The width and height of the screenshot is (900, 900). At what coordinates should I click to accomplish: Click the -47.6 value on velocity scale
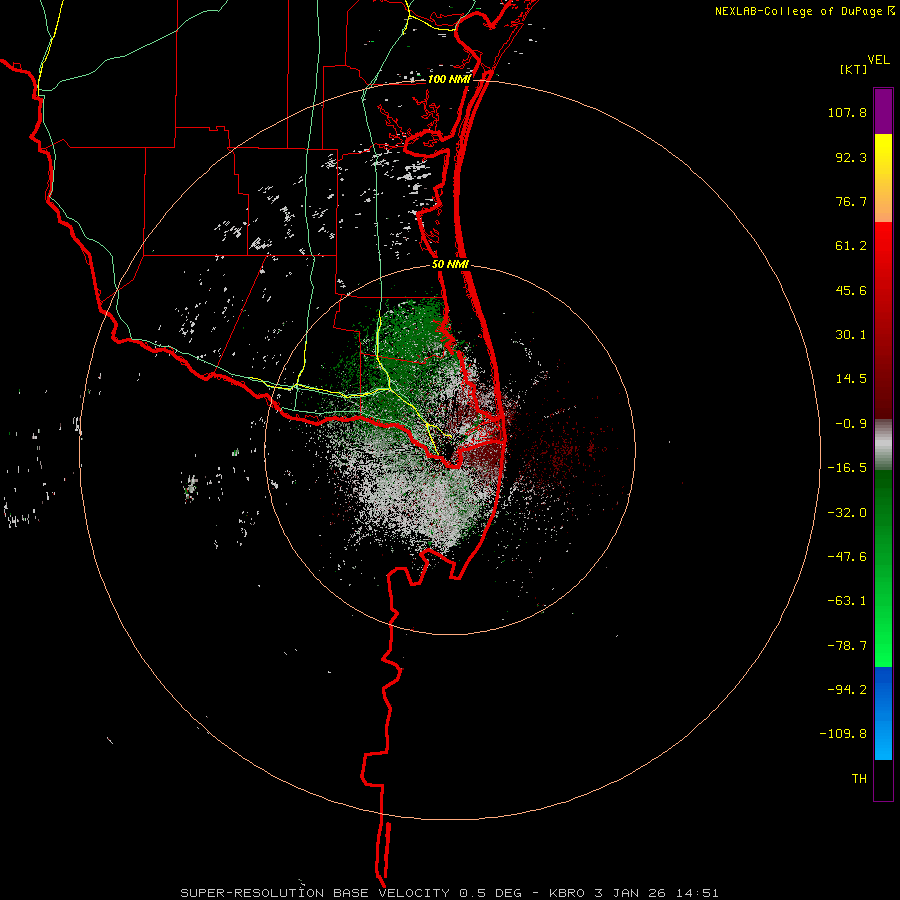pyautogui.click(x=847, y=557)
